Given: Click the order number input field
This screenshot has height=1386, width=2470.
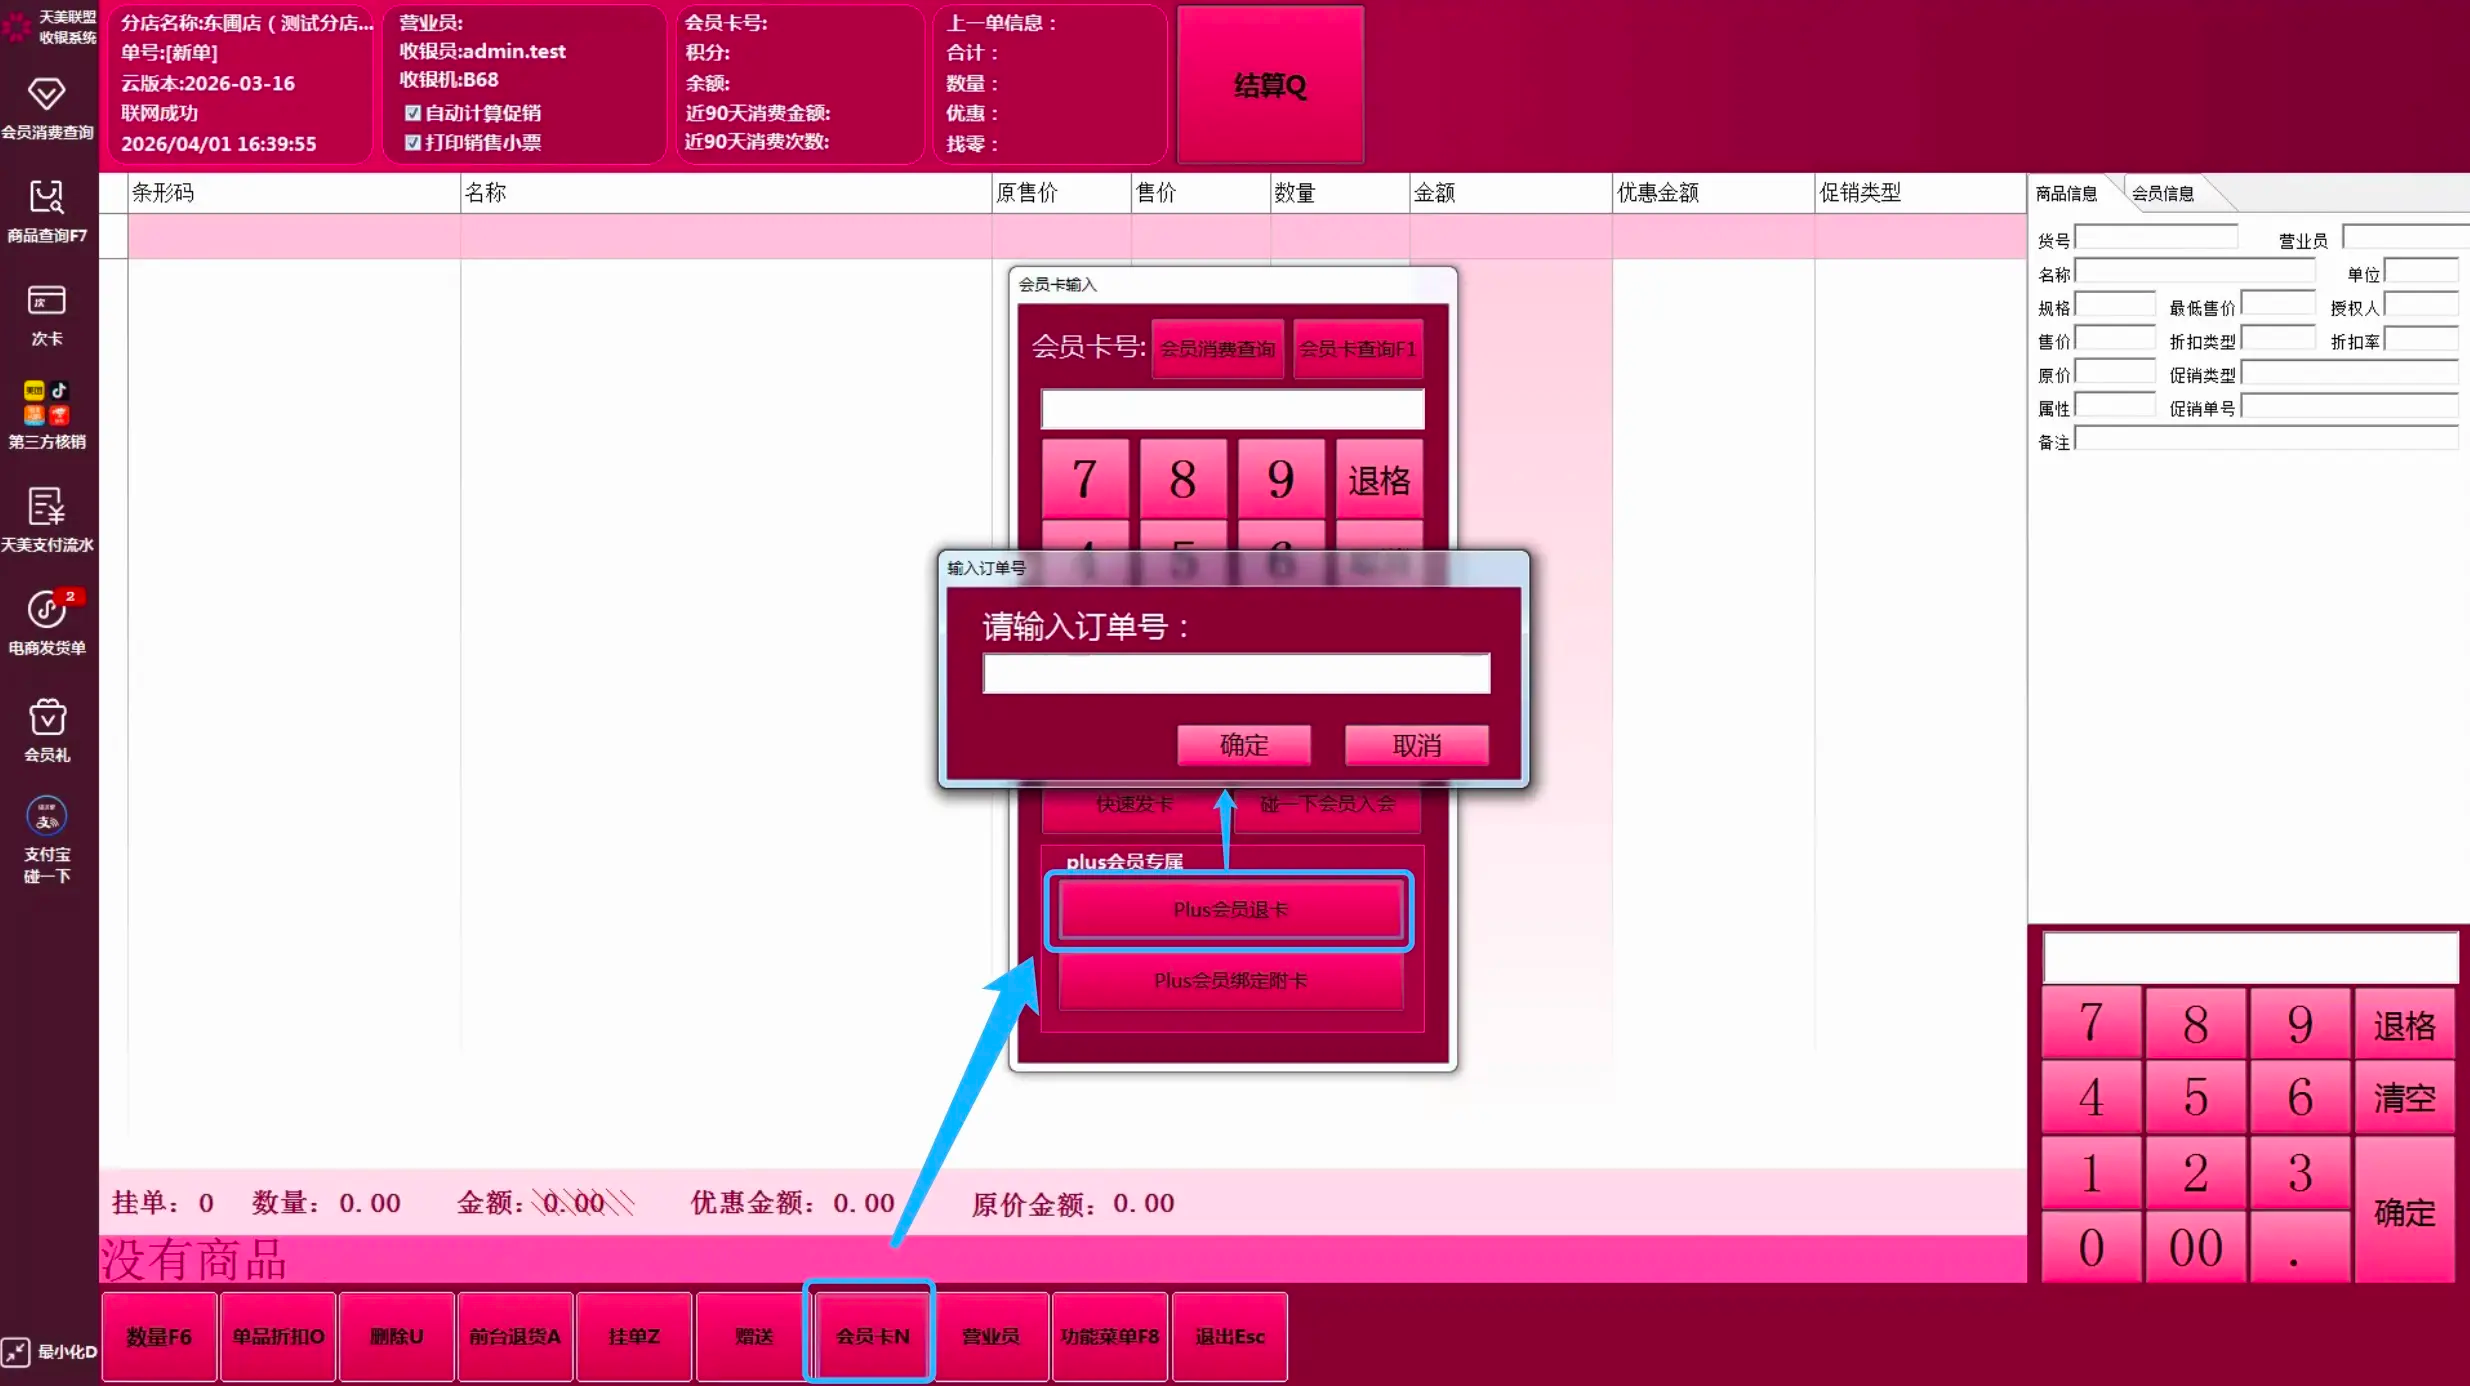Looking at the screenshot, I should pos(1236,674).
